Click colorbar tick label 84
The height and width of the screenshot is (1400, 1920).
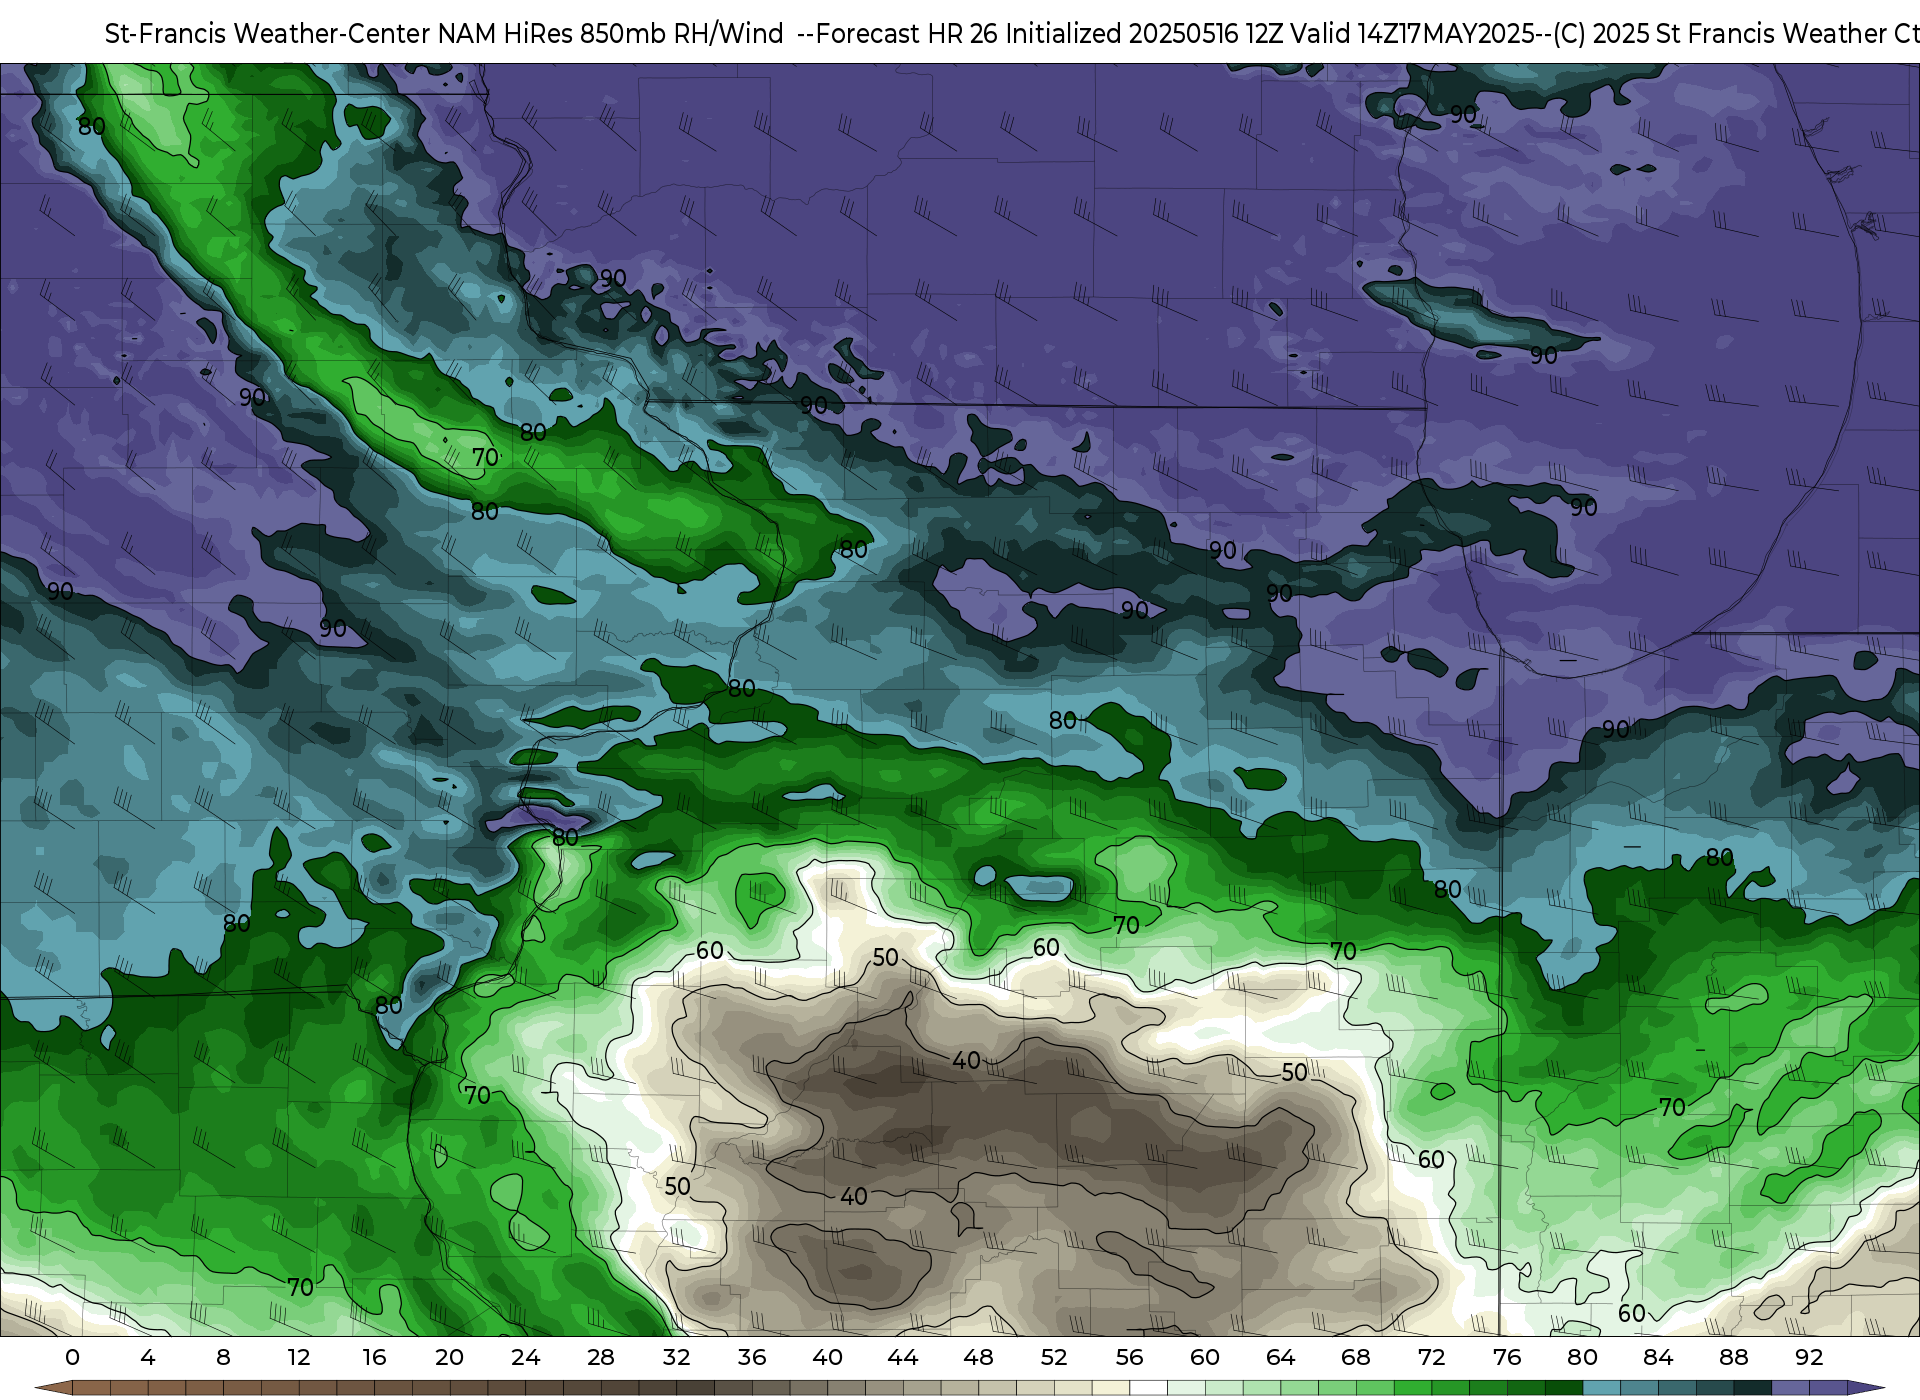click(x=1658, y=1357)
